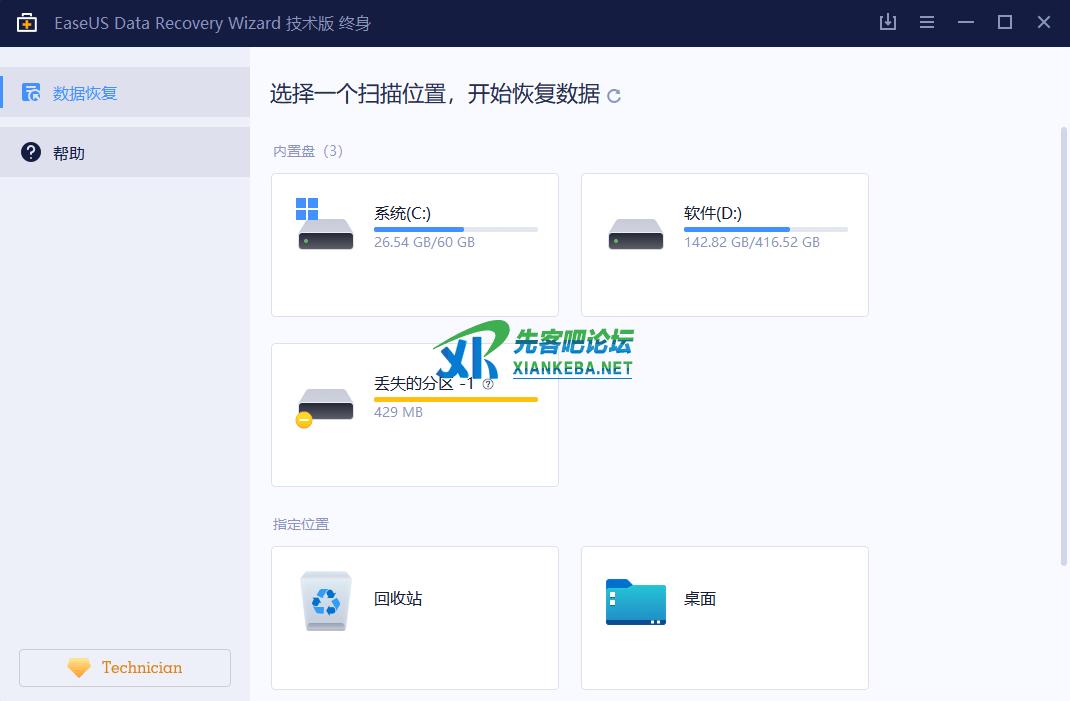Open the hamburger menu in title bar
This screenshot has width=1070, height=701.
tap(927, 22)
